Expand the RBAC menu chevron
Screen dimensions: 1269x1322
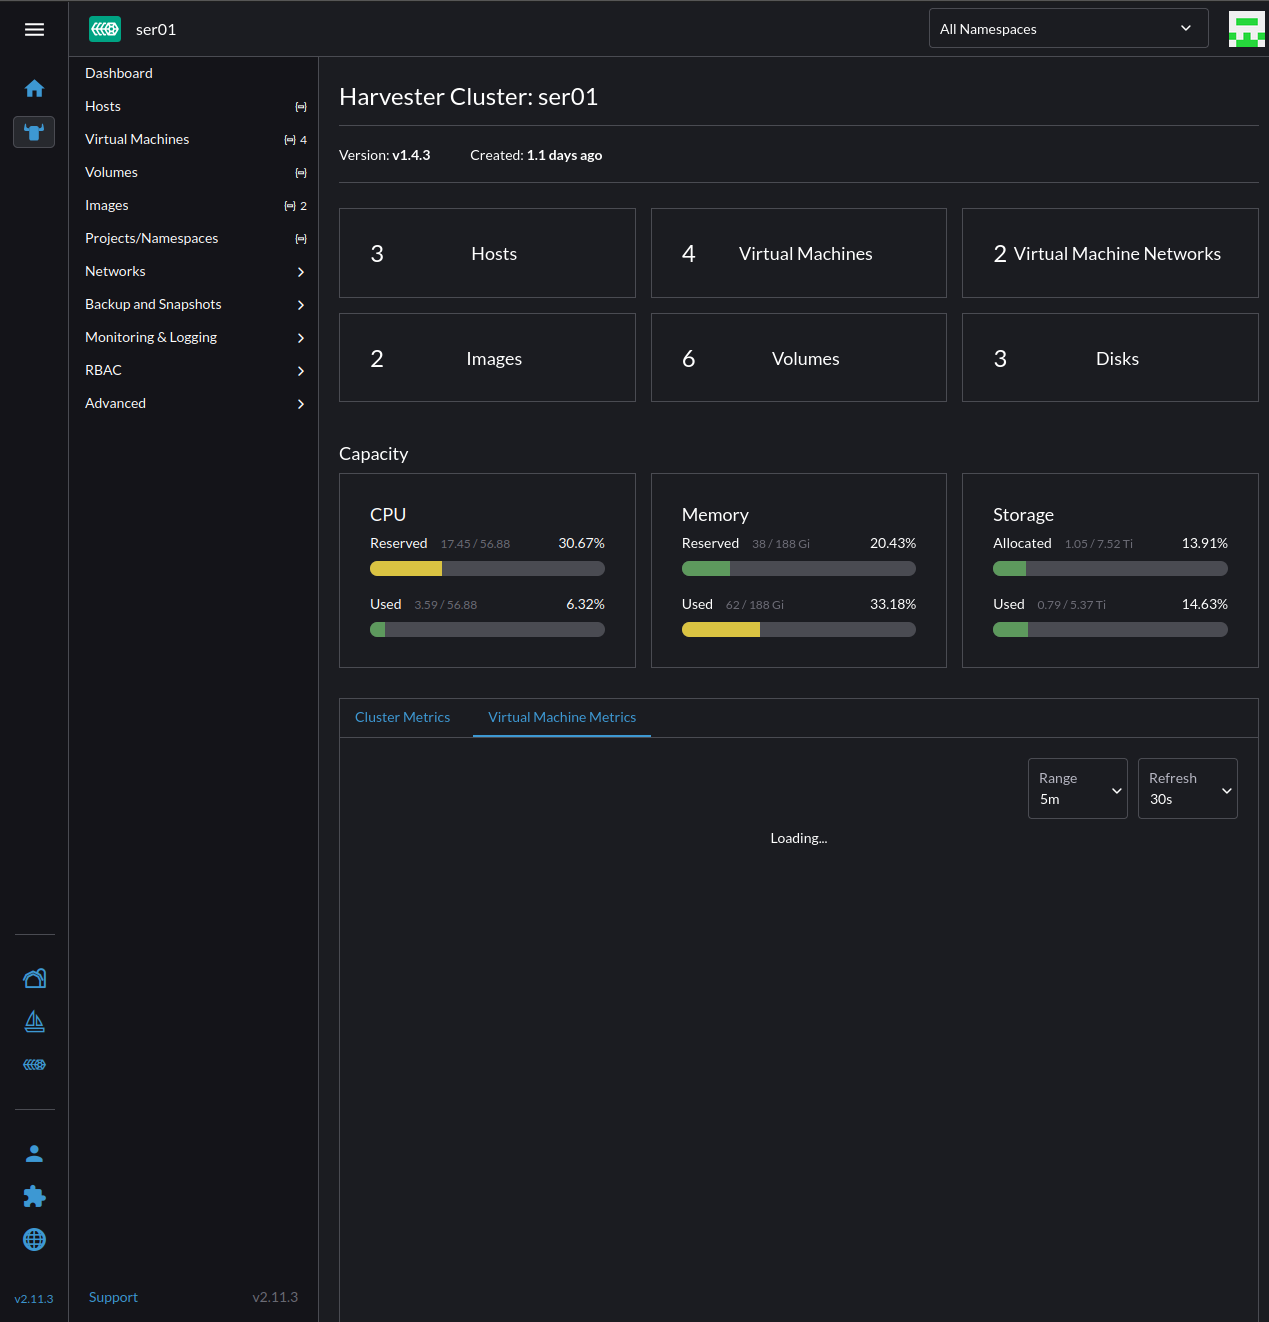[x=301, y=371]
